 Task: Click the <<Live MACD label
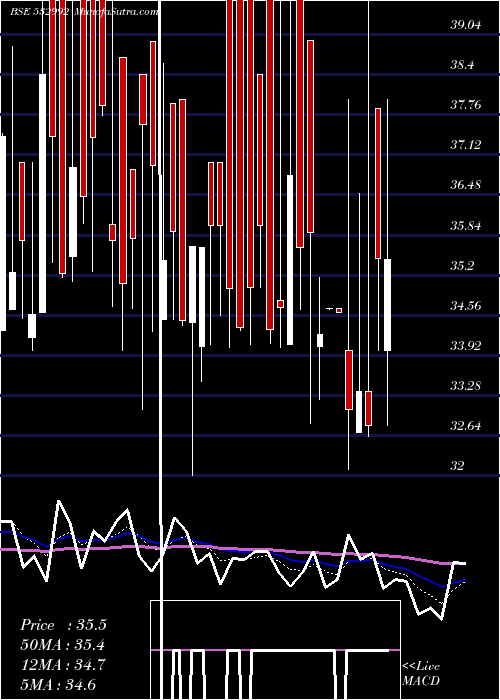click(x=421, y=673)
